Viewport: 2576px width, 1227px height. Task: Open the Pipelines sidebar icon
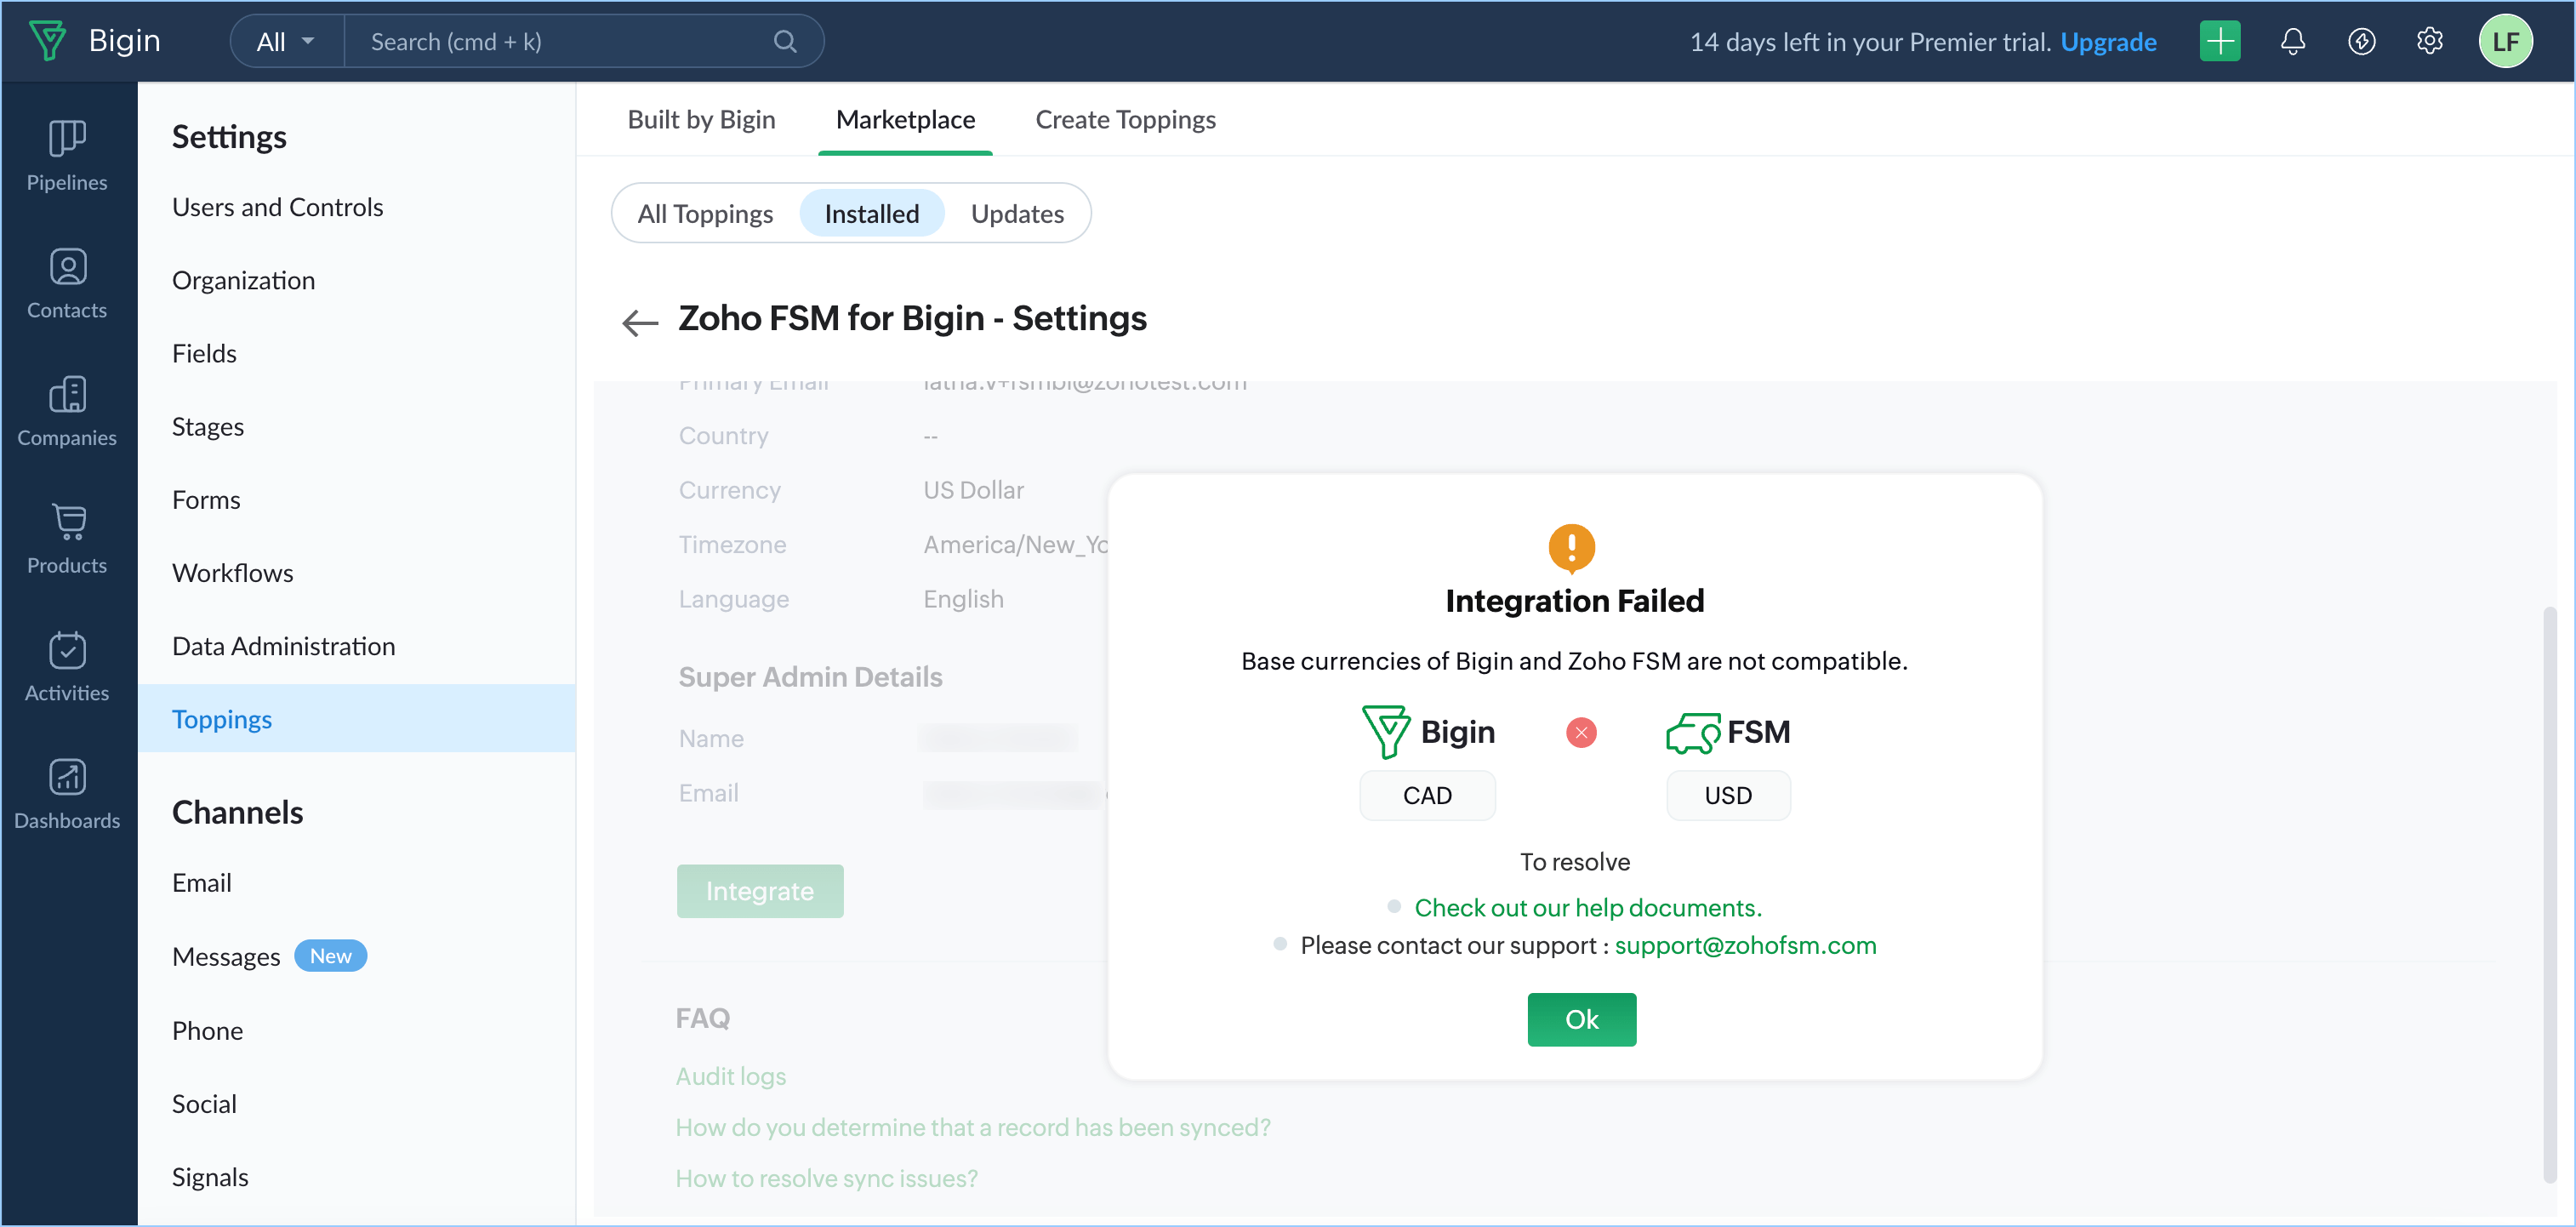click(x=67, y=155)
